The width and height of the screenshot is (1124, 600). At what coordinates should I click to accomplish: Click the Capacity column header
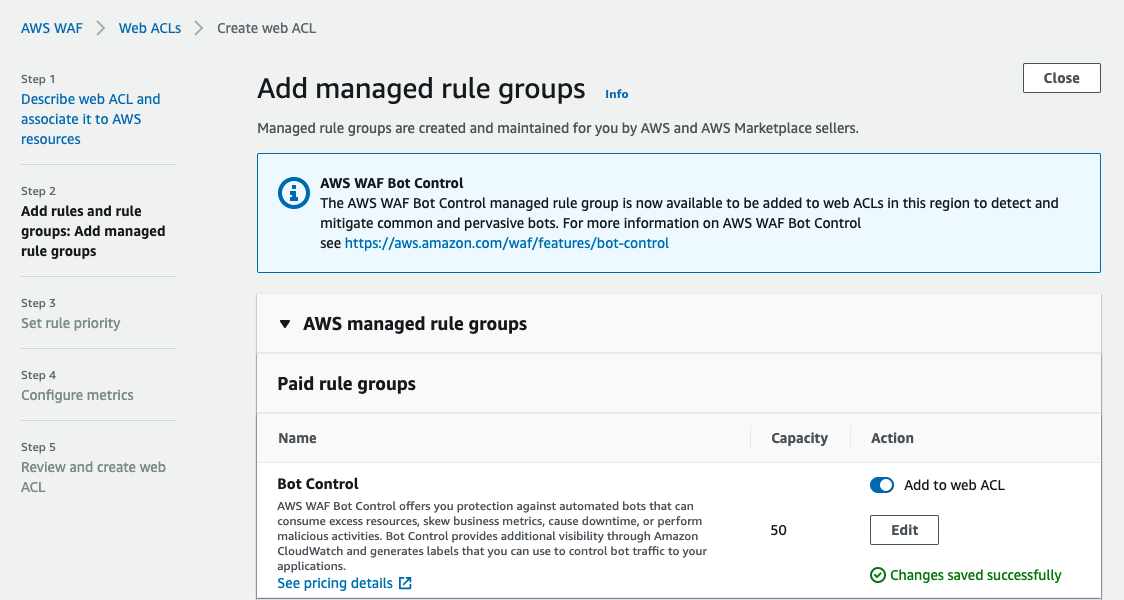(799, 438)
